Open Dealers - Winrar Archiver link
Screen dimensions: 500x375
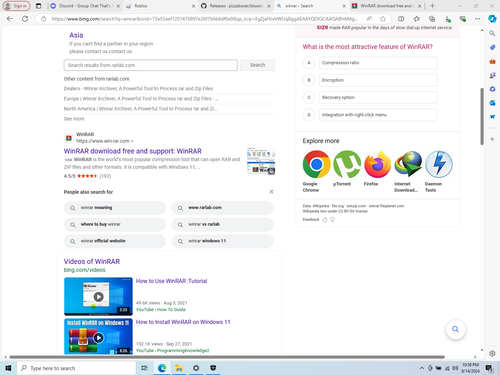138,89
